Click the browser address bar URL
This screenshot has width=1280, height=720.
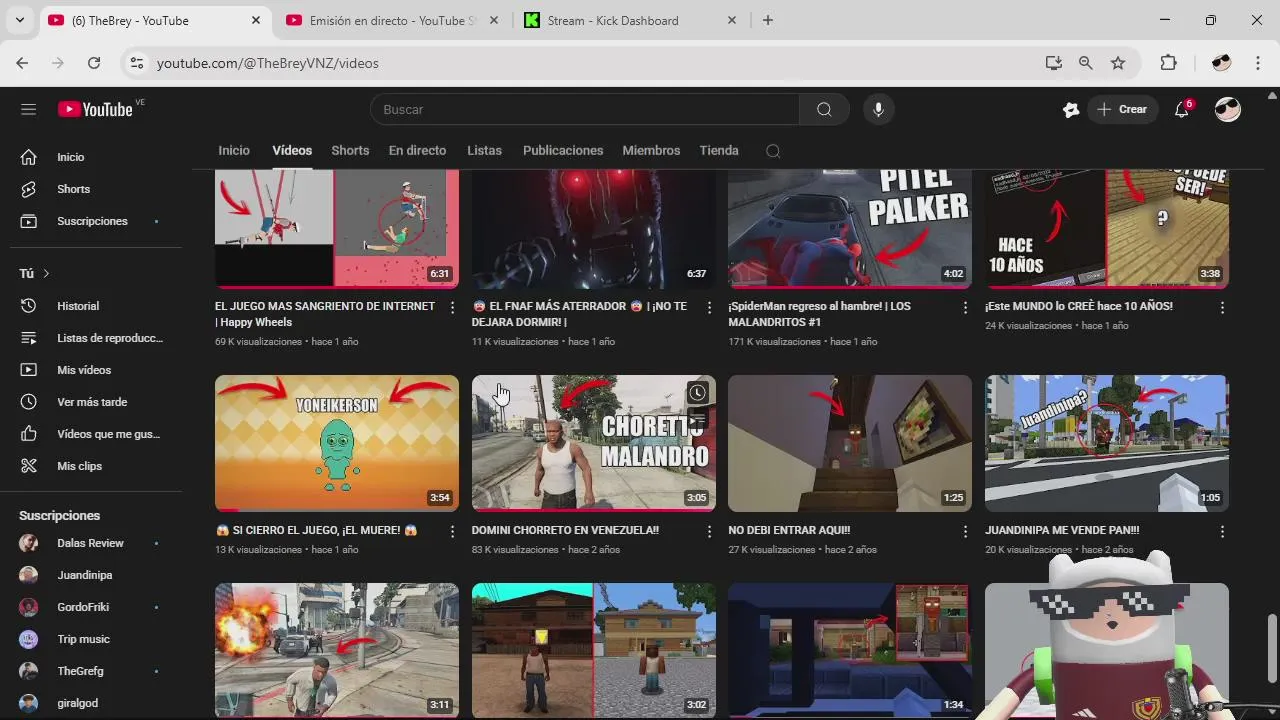click(x=268, y=63)
